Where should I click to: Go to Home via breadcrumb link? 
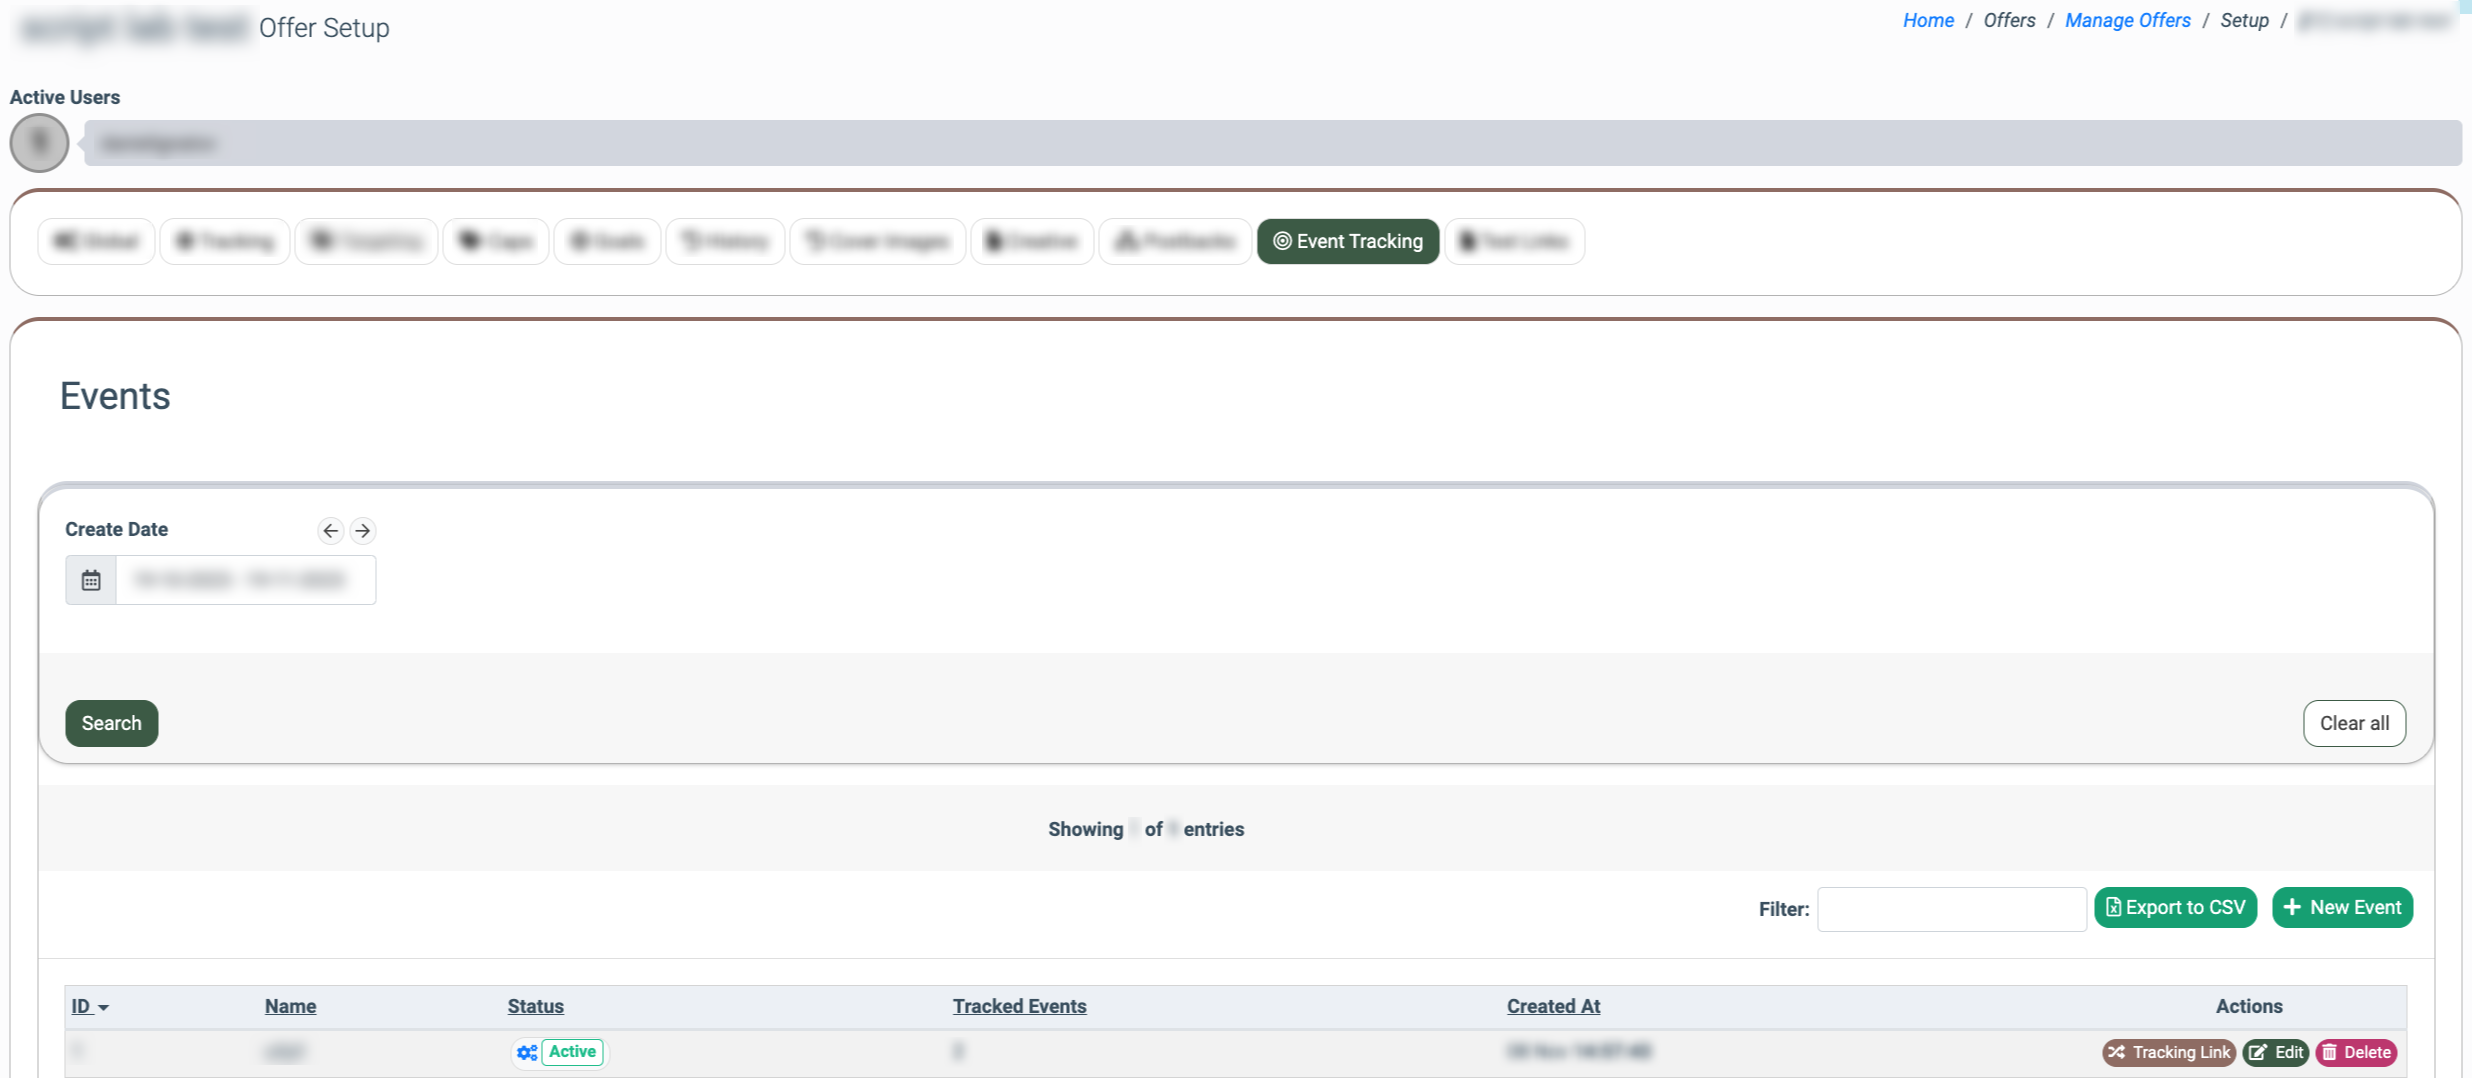pyautogui.click(x=1928, y=21)
